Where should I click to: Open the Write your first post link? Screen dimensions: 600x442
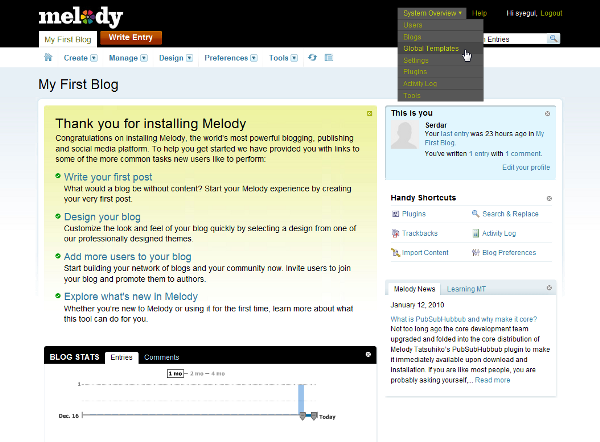[108, 177]
